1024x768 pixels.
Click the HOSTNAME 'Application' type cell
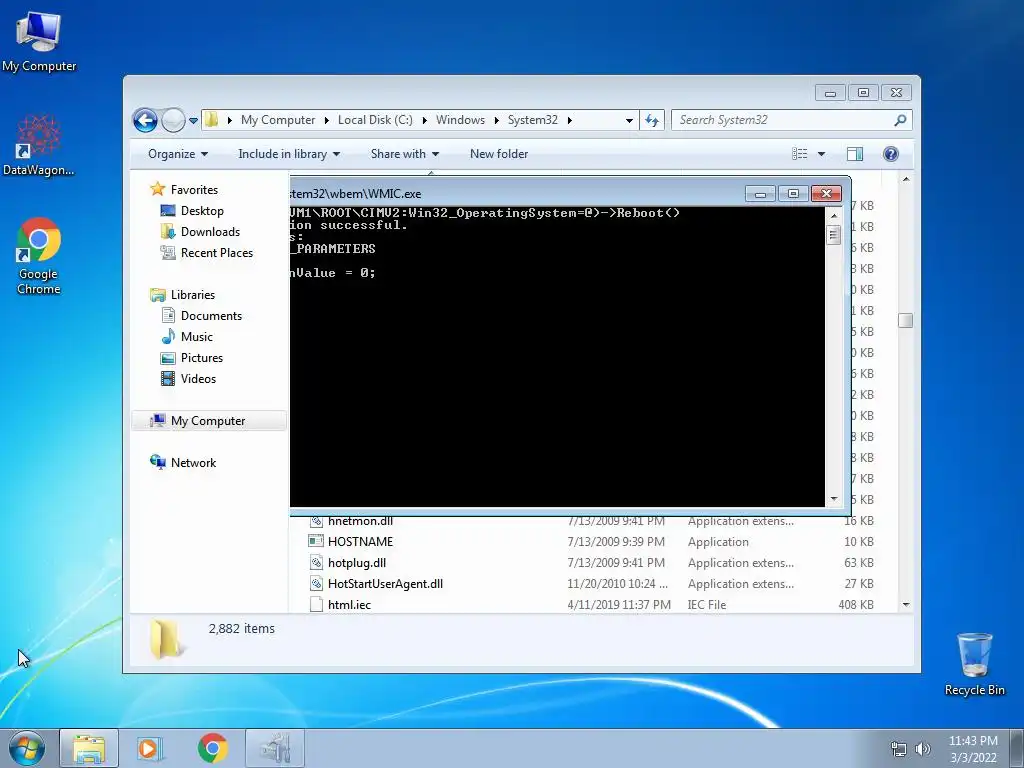[718, 542]
